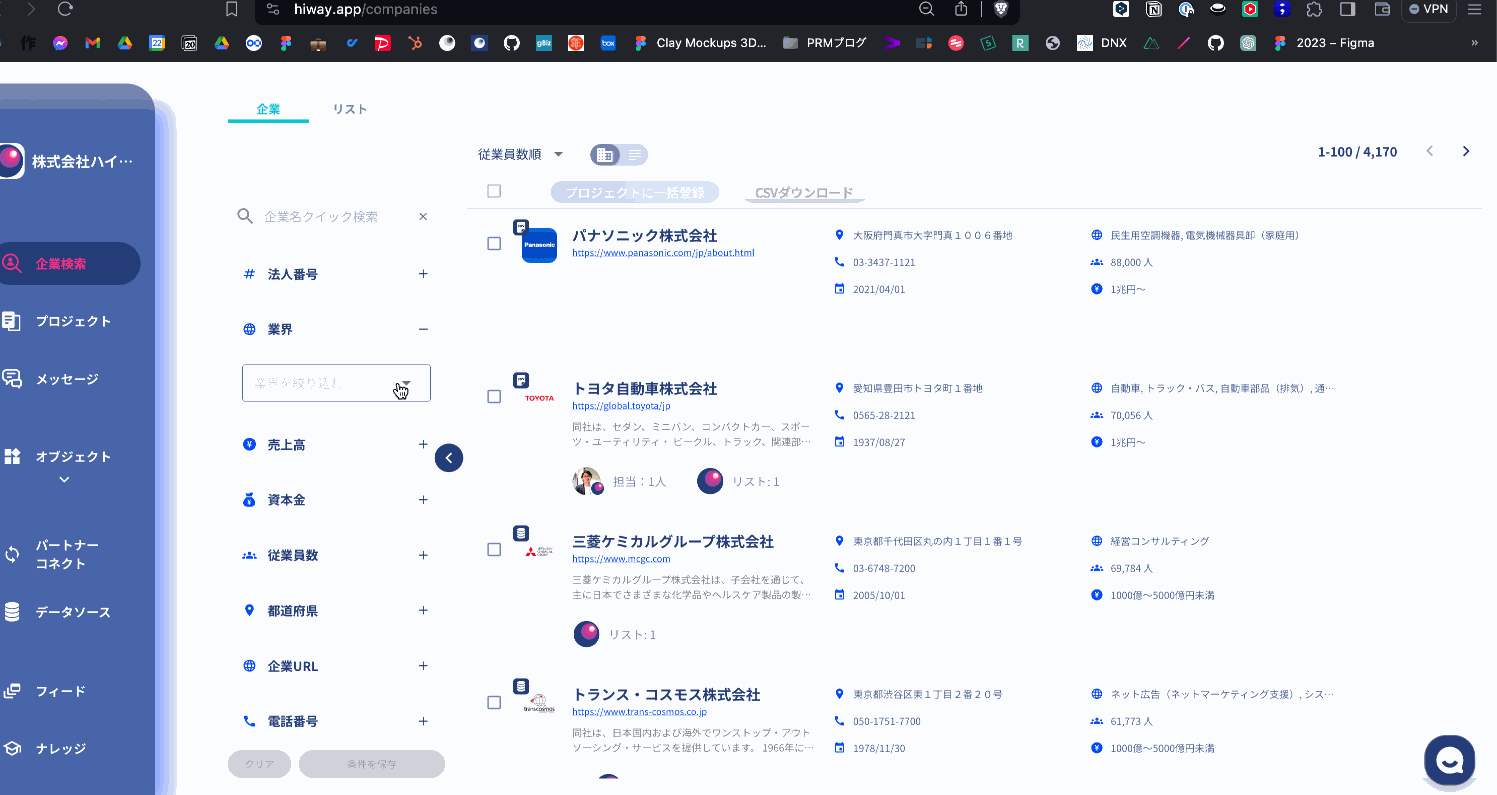Collapse the filter panel with the arrow button

coord(449,458)
